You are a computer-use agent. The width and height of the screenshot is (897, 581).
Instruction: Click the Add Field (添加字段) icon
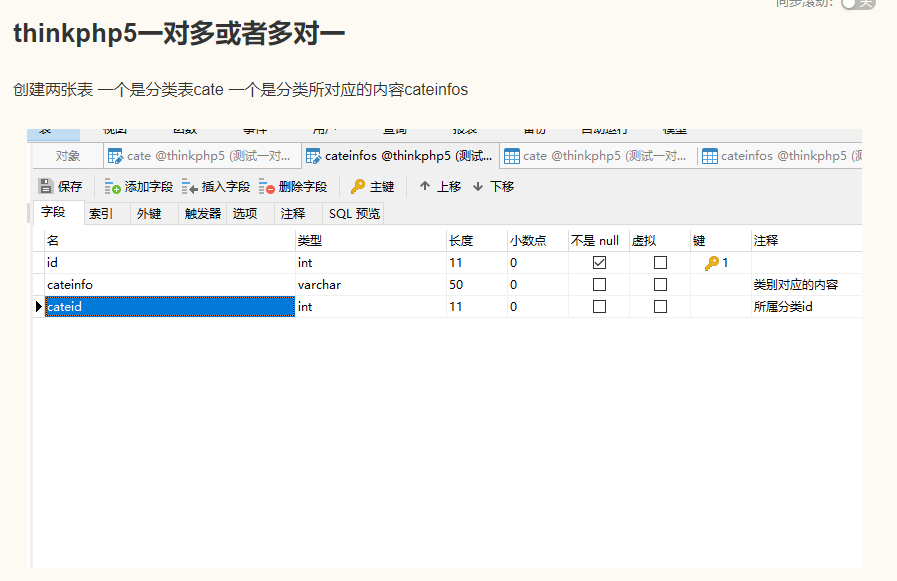pyautogui.click(x=112, y=186)
